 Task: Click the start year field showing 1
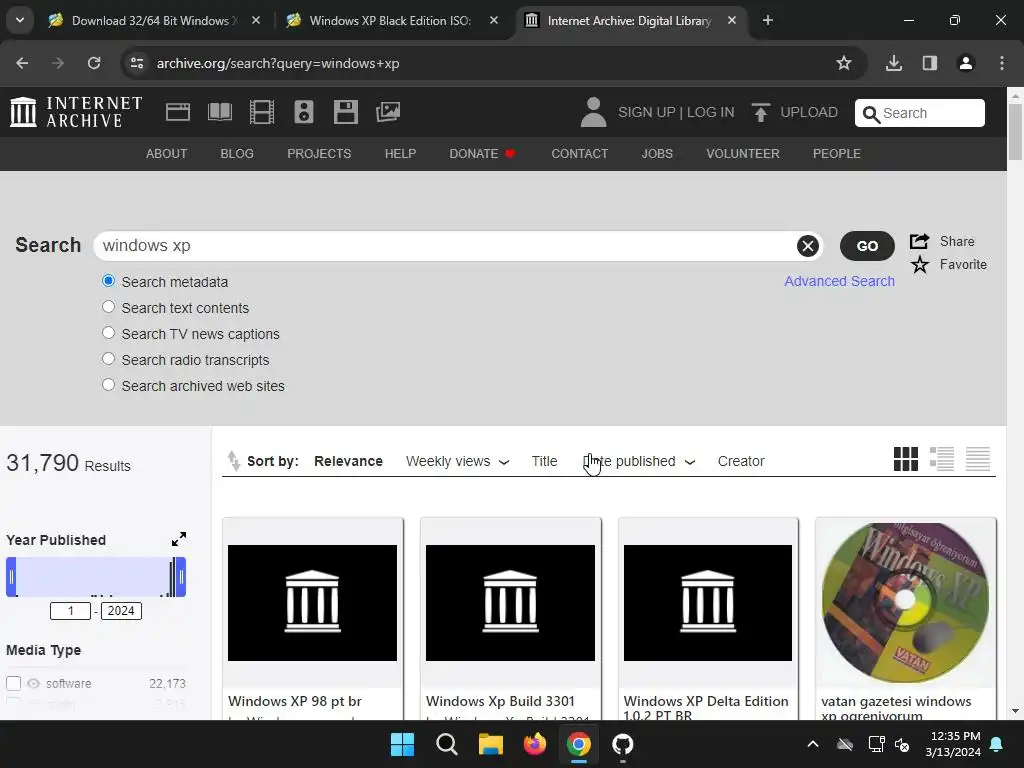point(71,611)
